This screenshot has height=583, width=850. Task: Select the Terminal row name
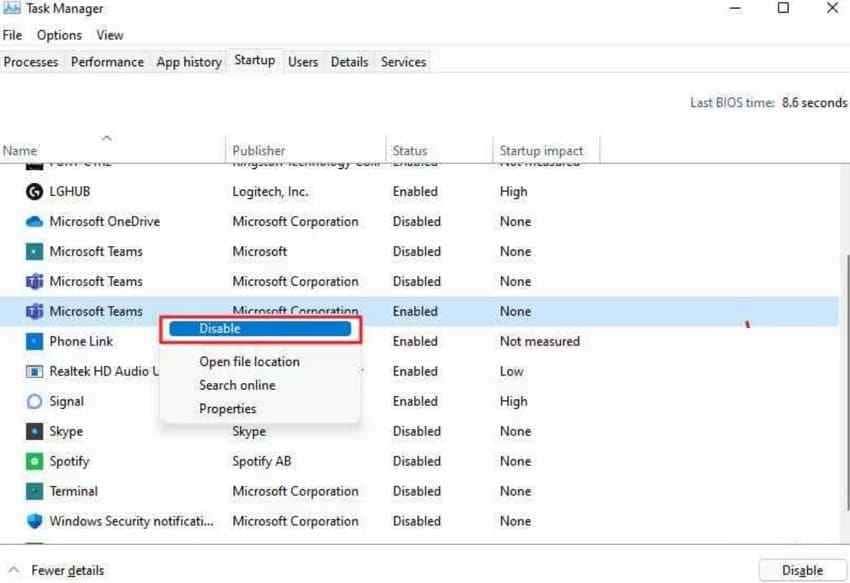[x=74, y=491]
